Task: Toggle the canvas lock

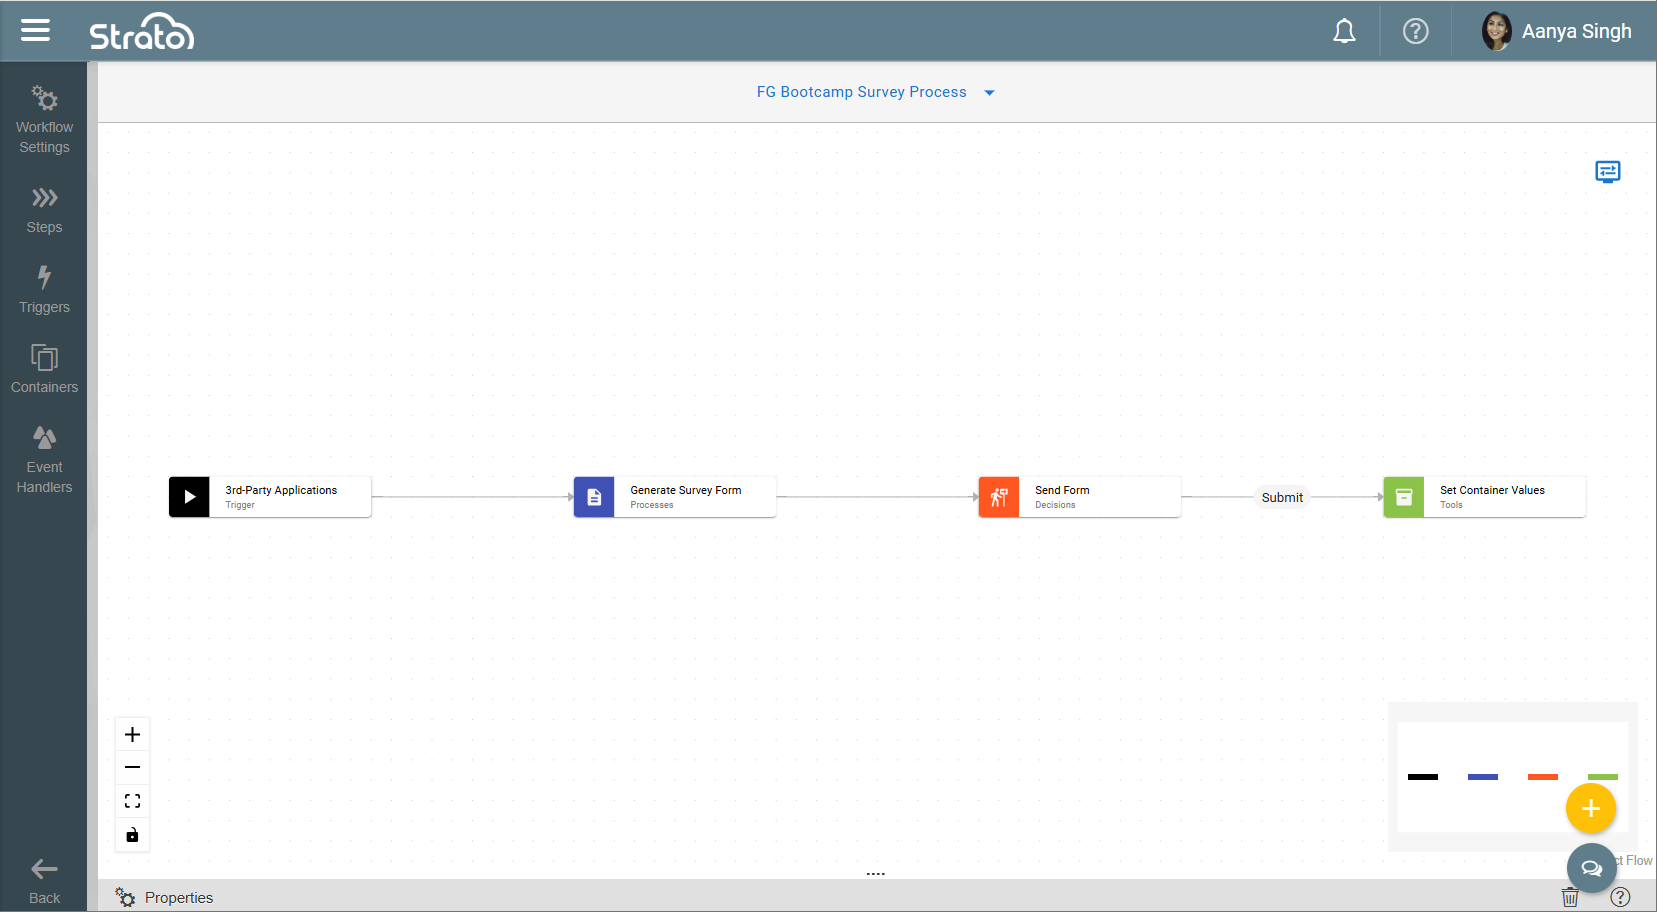Action: pyautogui.click(x=132, y=835)
